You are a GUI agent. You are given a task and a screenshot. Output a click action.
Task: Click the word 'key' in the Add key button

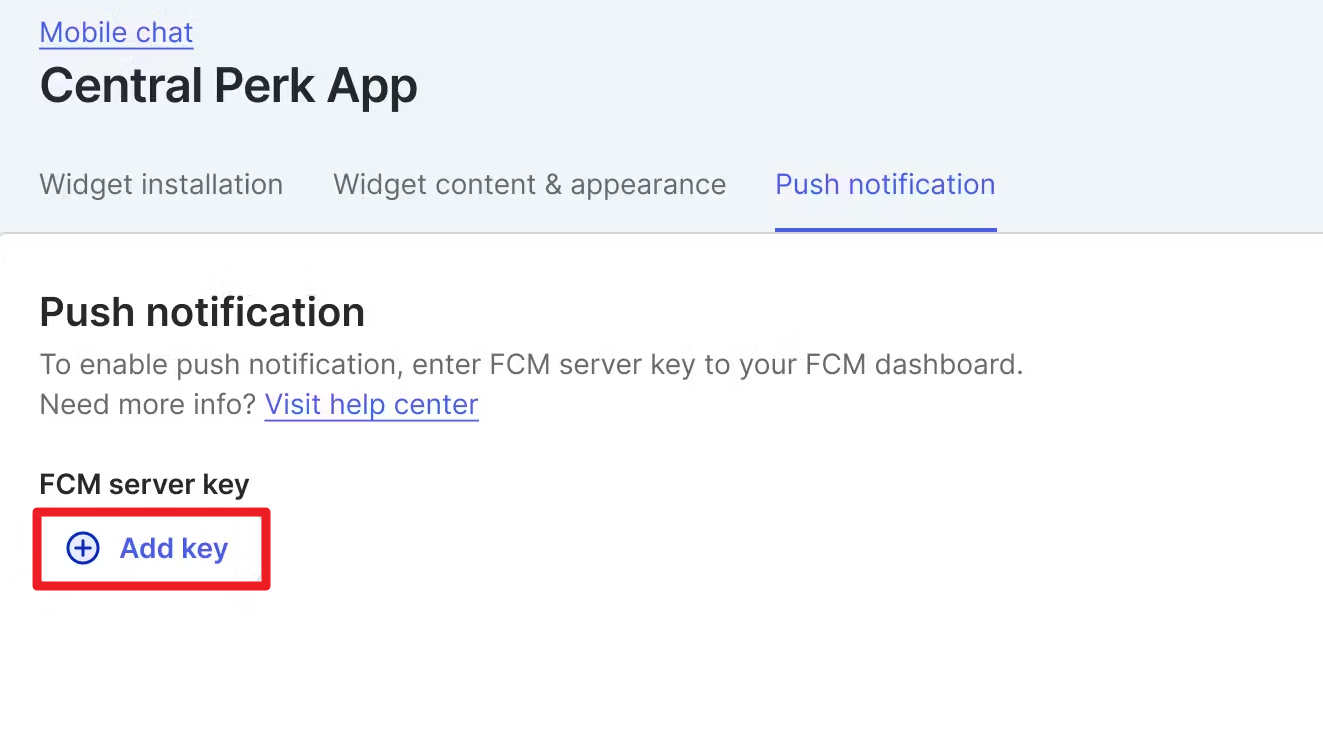coord(205,549)
